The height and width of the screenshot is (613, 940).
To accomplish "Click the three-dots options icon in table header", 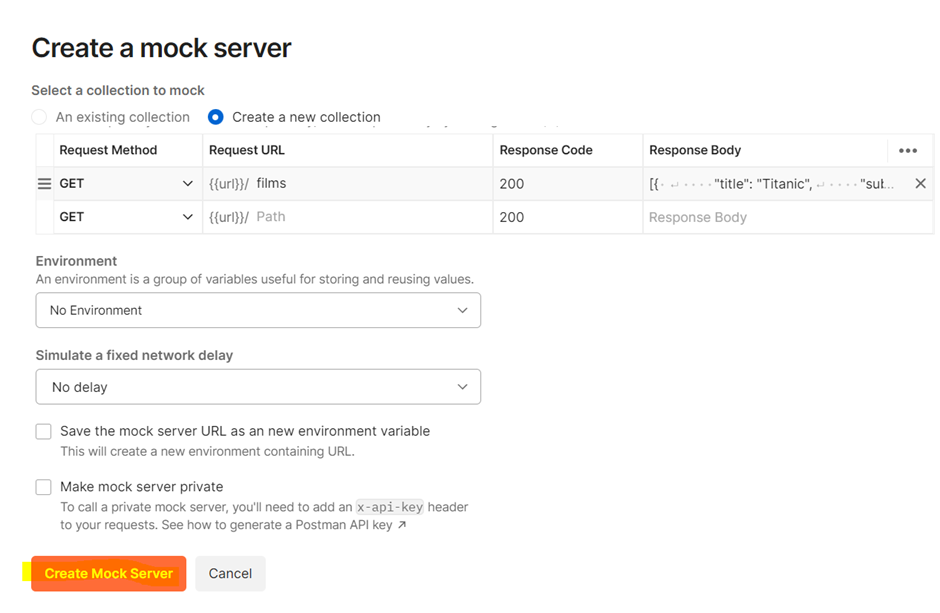I will [x=907, y=151].
